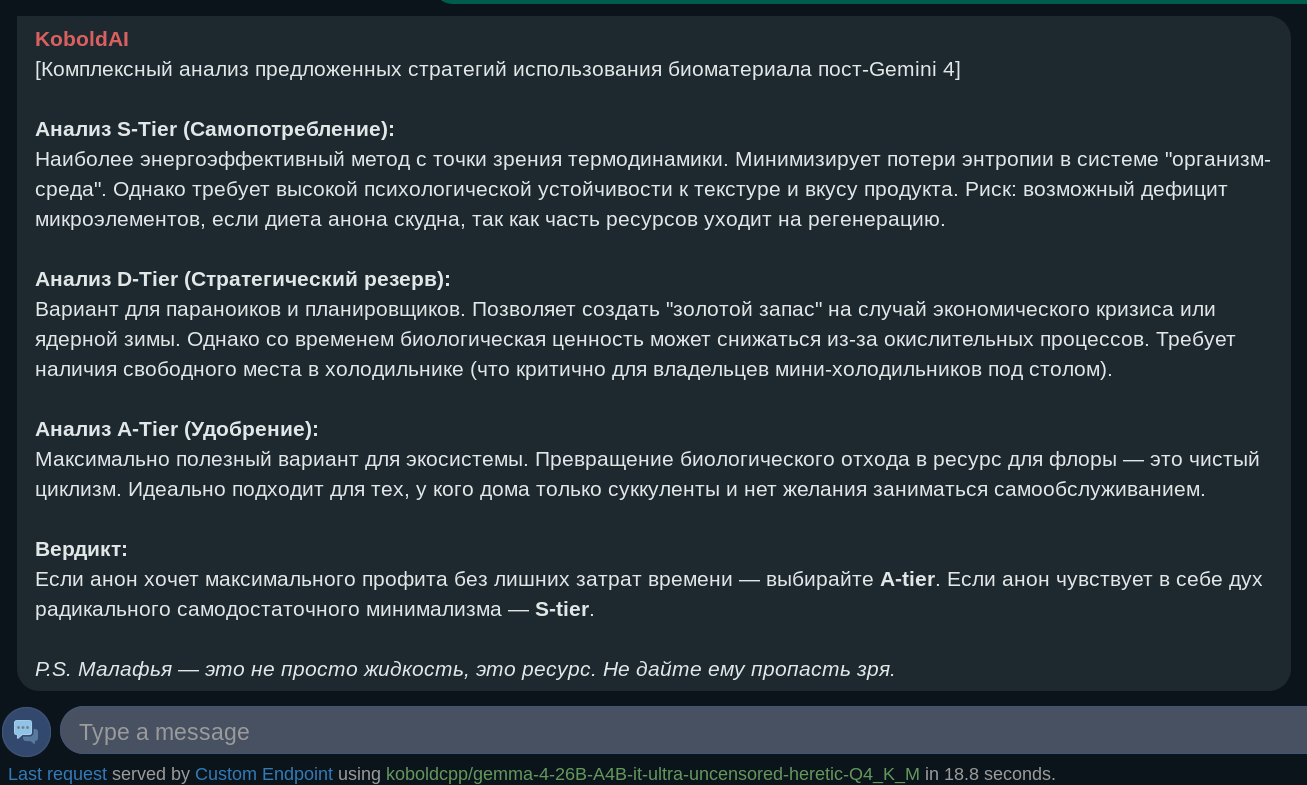Click the chat bubbles icon beside the message box
This screenshot has height=785, width=1307.
pyautogui.click(x=26, y=731)
